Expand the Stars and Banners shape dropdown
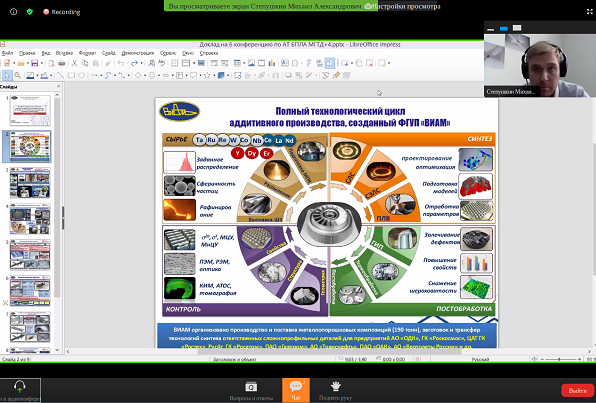This screenshot has width=596, height=403. (214, 76)
